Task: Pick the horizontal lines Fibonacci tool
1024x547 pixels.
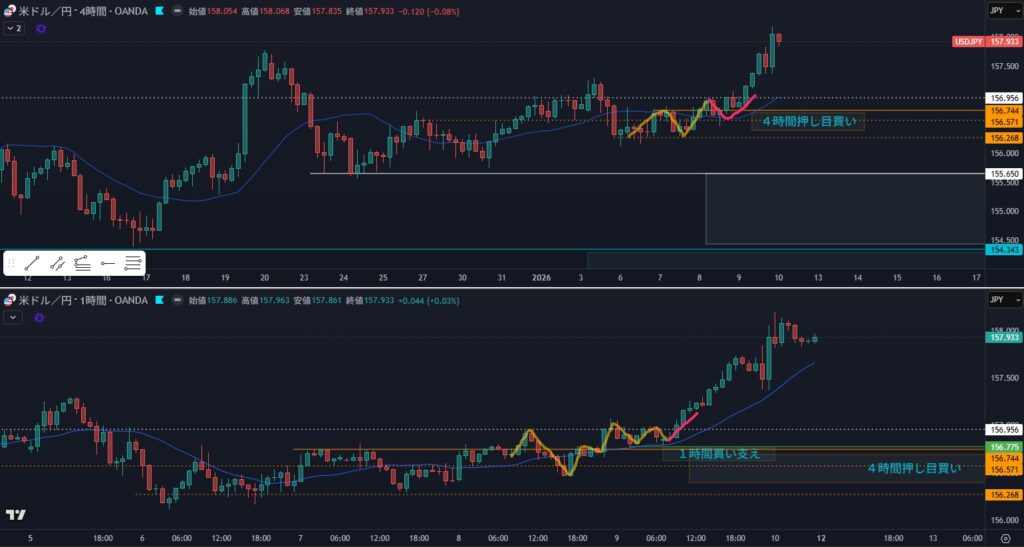Action: pyautogui.click(x=133, y=264)
